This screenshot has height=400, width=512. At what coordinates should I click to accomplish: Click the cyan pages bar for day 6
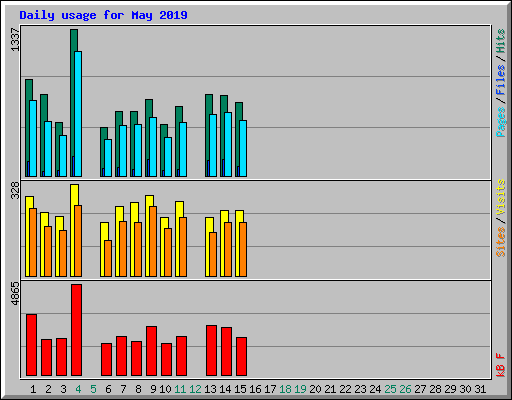108,158
